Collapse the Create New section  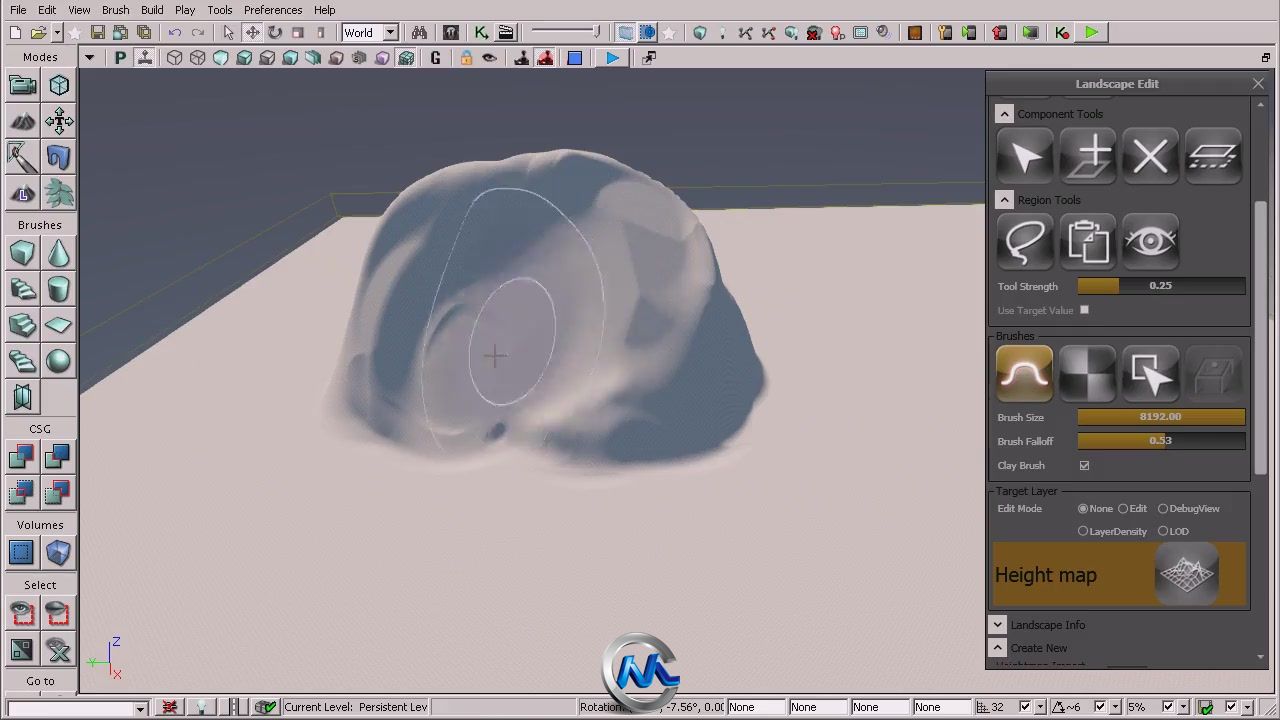tap(997, 648)
